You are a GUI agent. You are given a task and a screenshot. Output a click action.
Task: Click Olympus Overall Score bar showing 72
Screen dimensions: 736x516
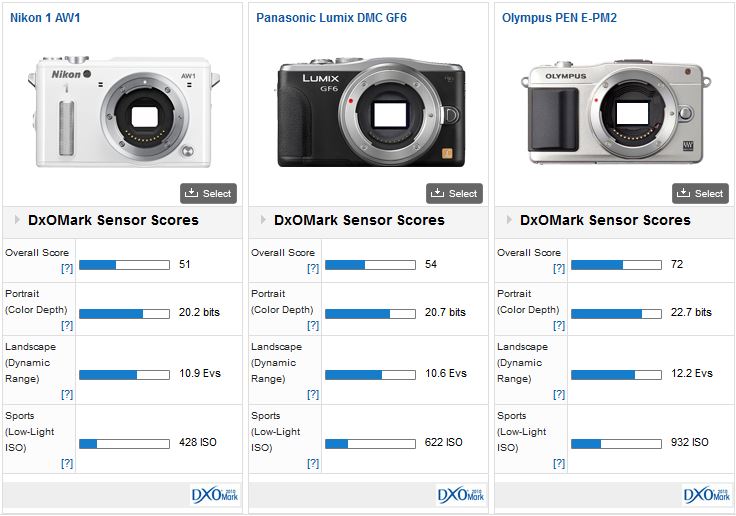(x=616, y=265)
